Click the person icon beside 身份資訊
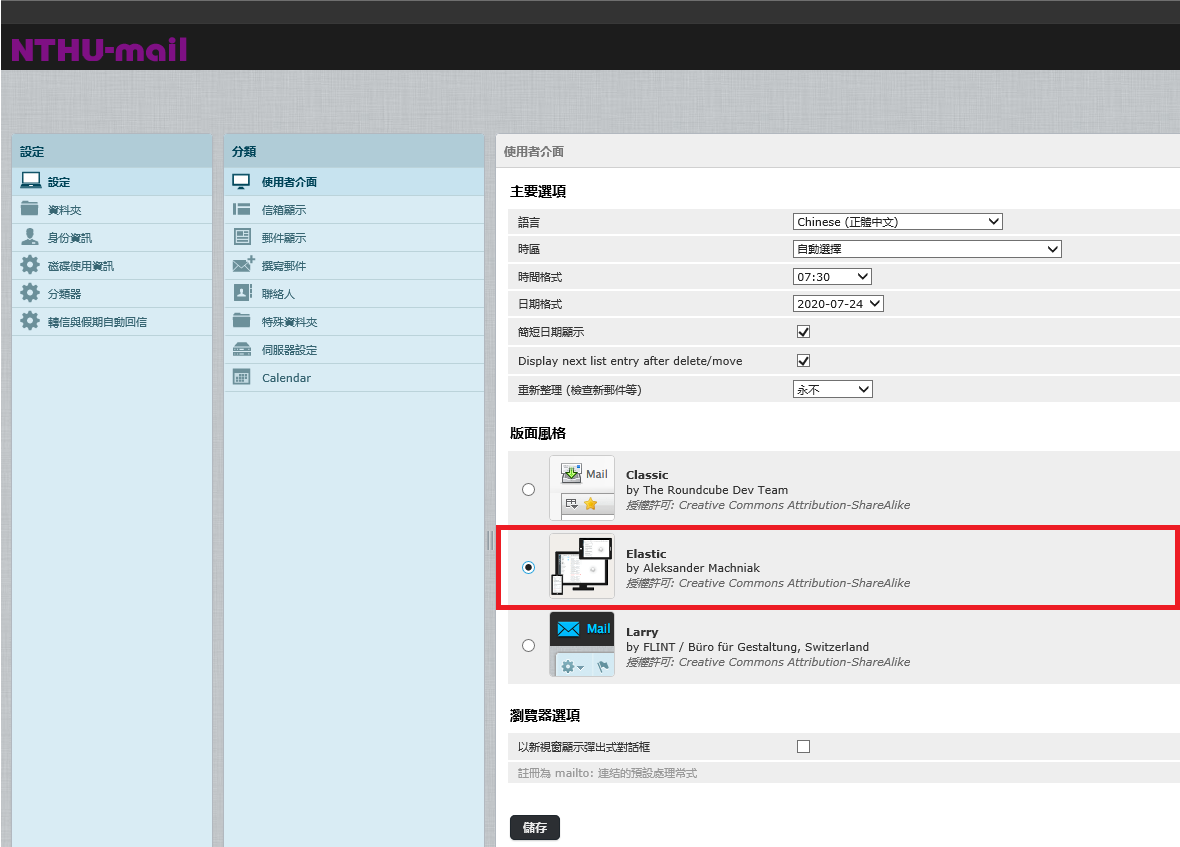 pyautogui.click(x=30, y=237)
